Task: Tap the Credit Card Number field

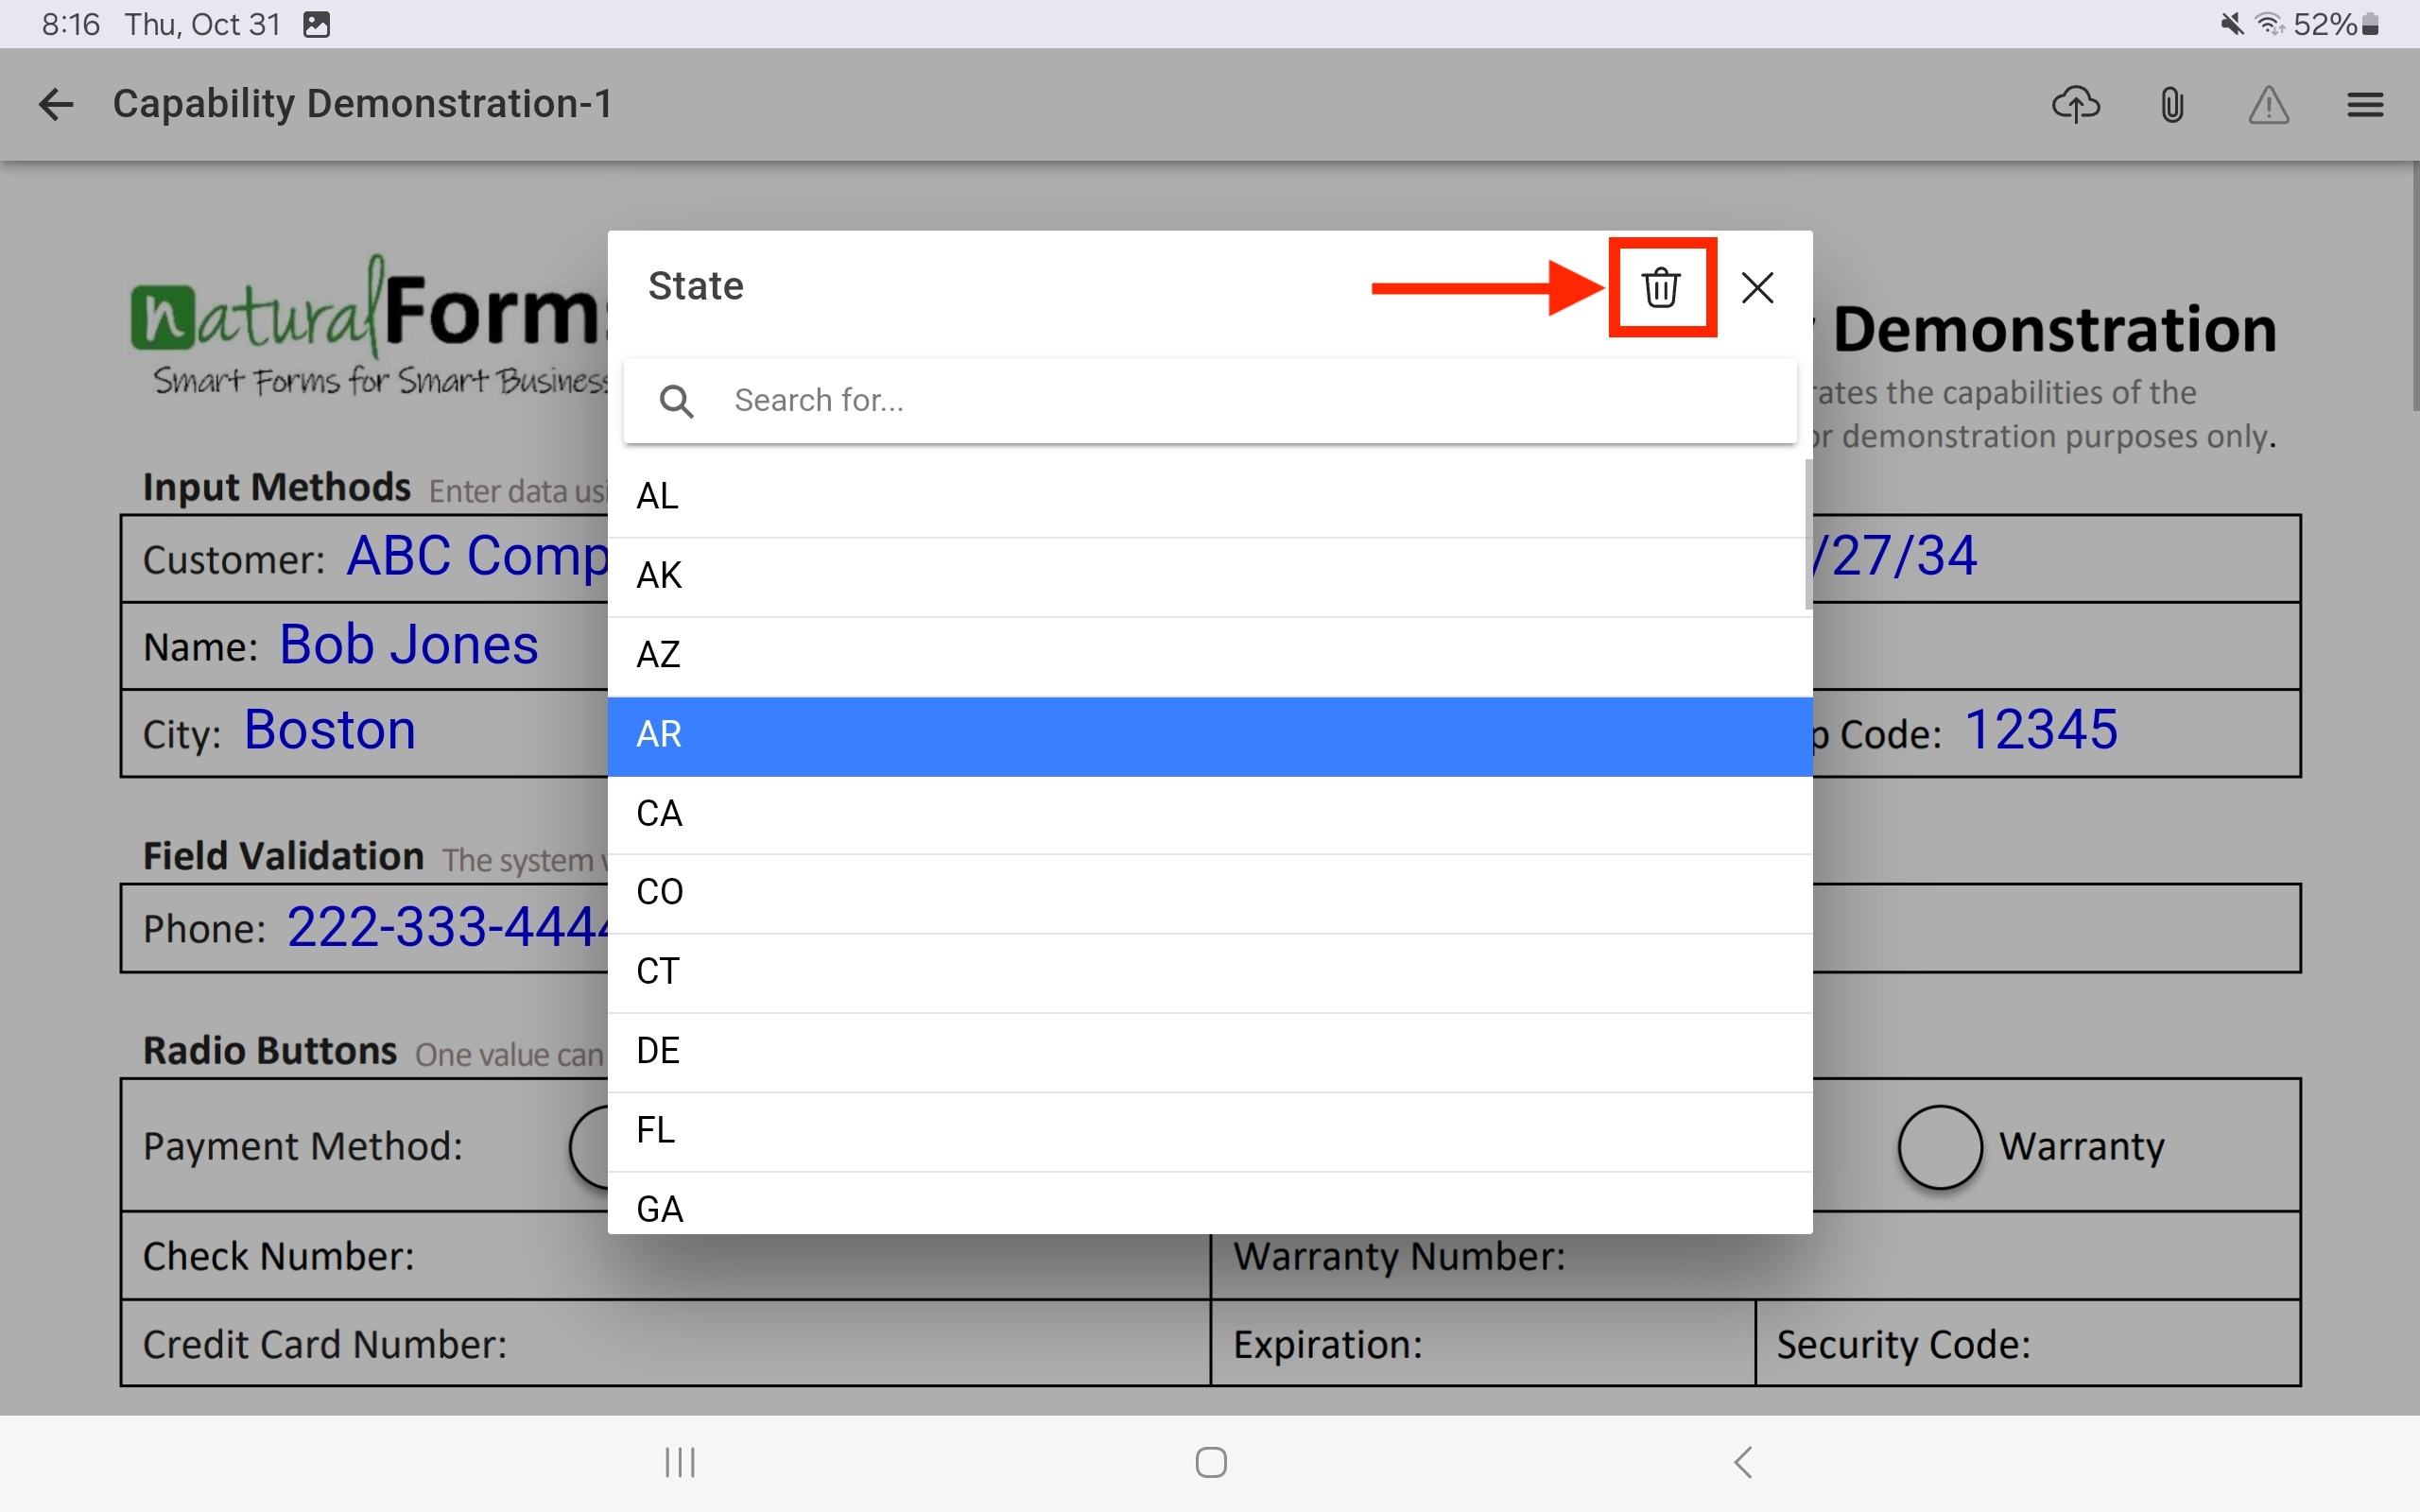Action: [x=665, y=1344]
